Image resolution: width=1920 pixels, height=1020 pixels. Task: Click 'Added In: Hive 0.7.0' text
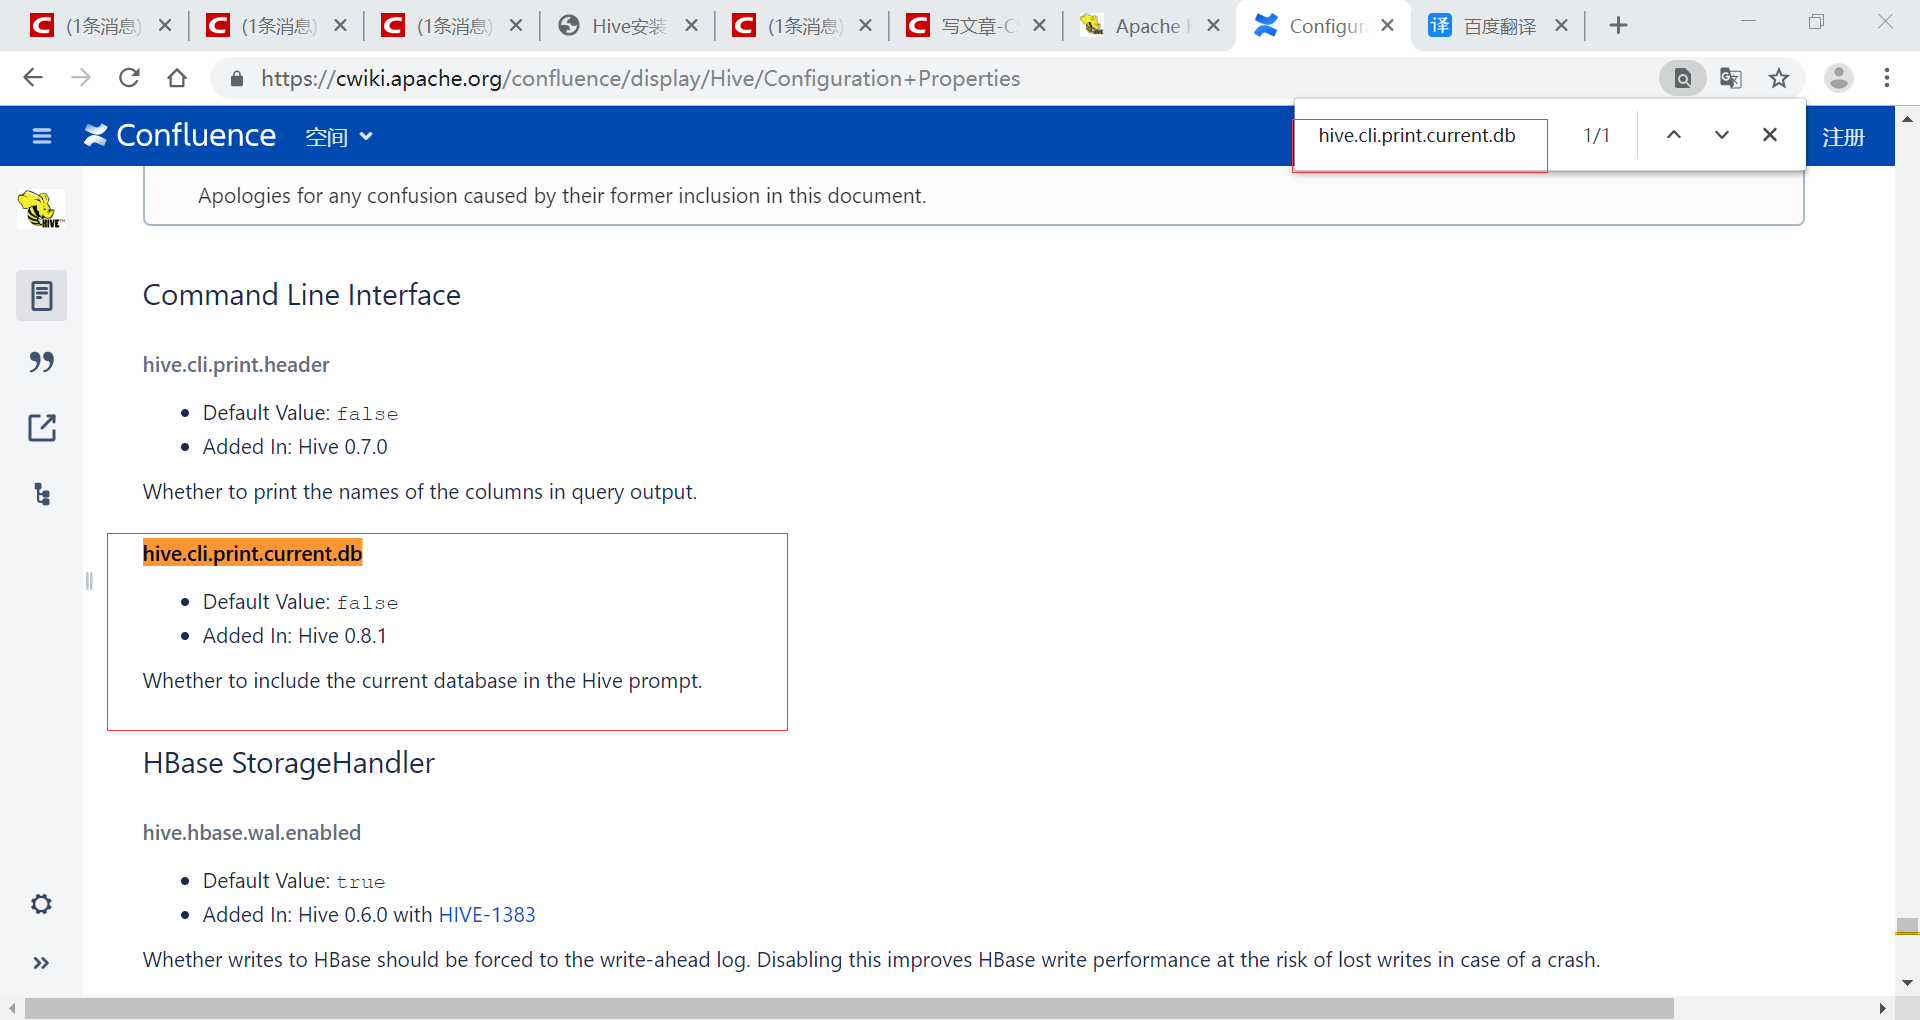(x=295, y=447)
